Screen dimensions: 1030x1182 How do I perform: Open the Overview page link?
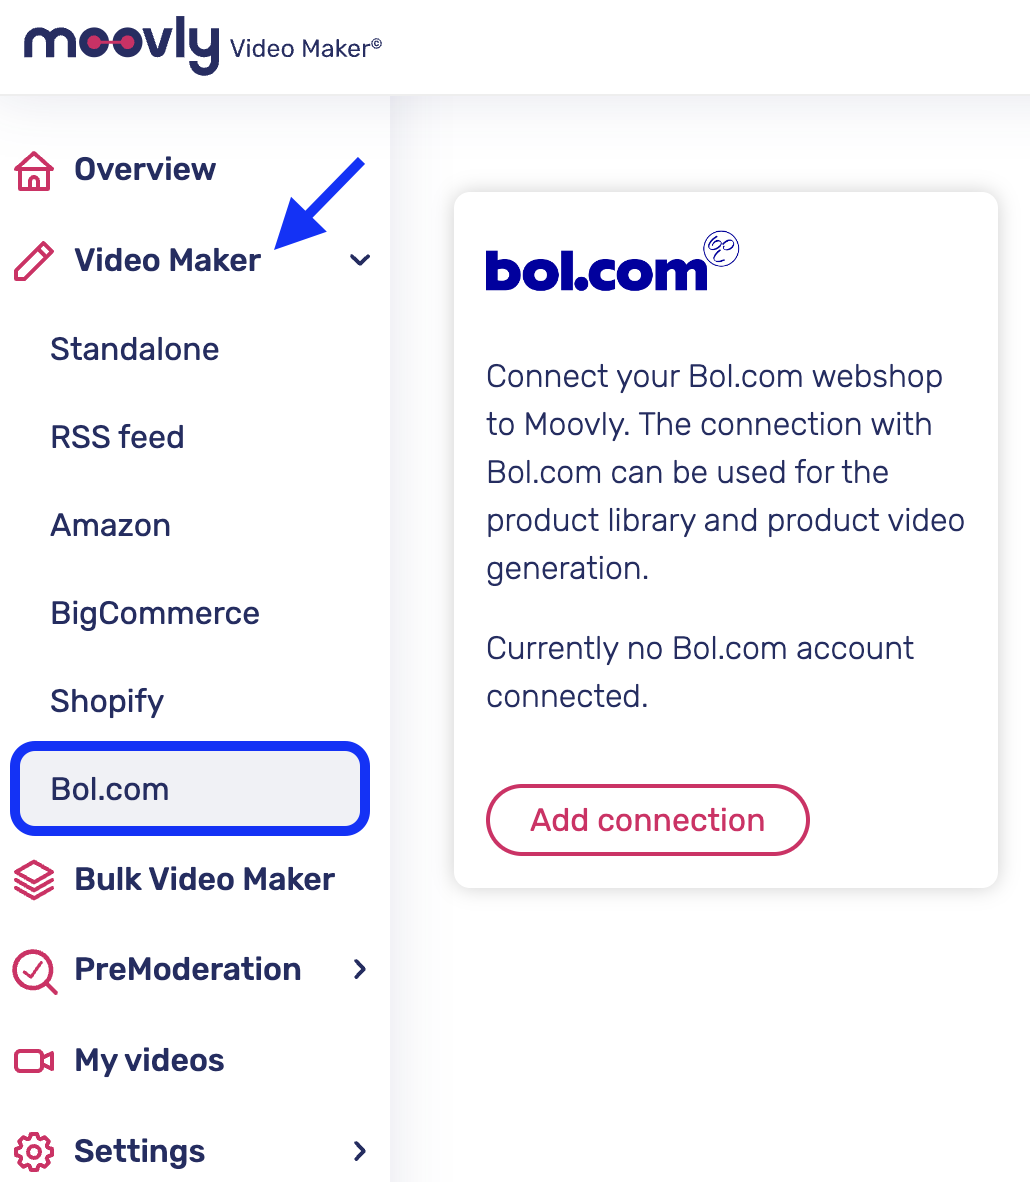(x=145, y=170)
